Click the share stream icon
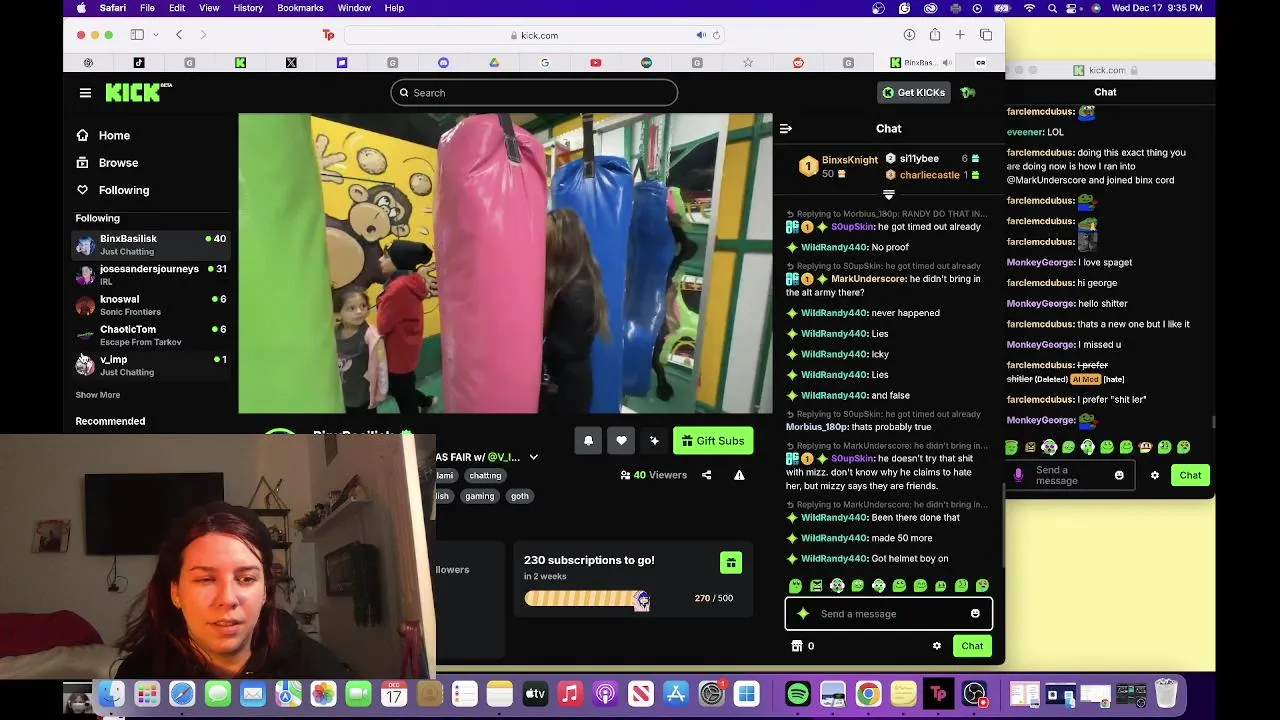The height and width of the screenshot is (720, 1280). [x=706, y=475]
